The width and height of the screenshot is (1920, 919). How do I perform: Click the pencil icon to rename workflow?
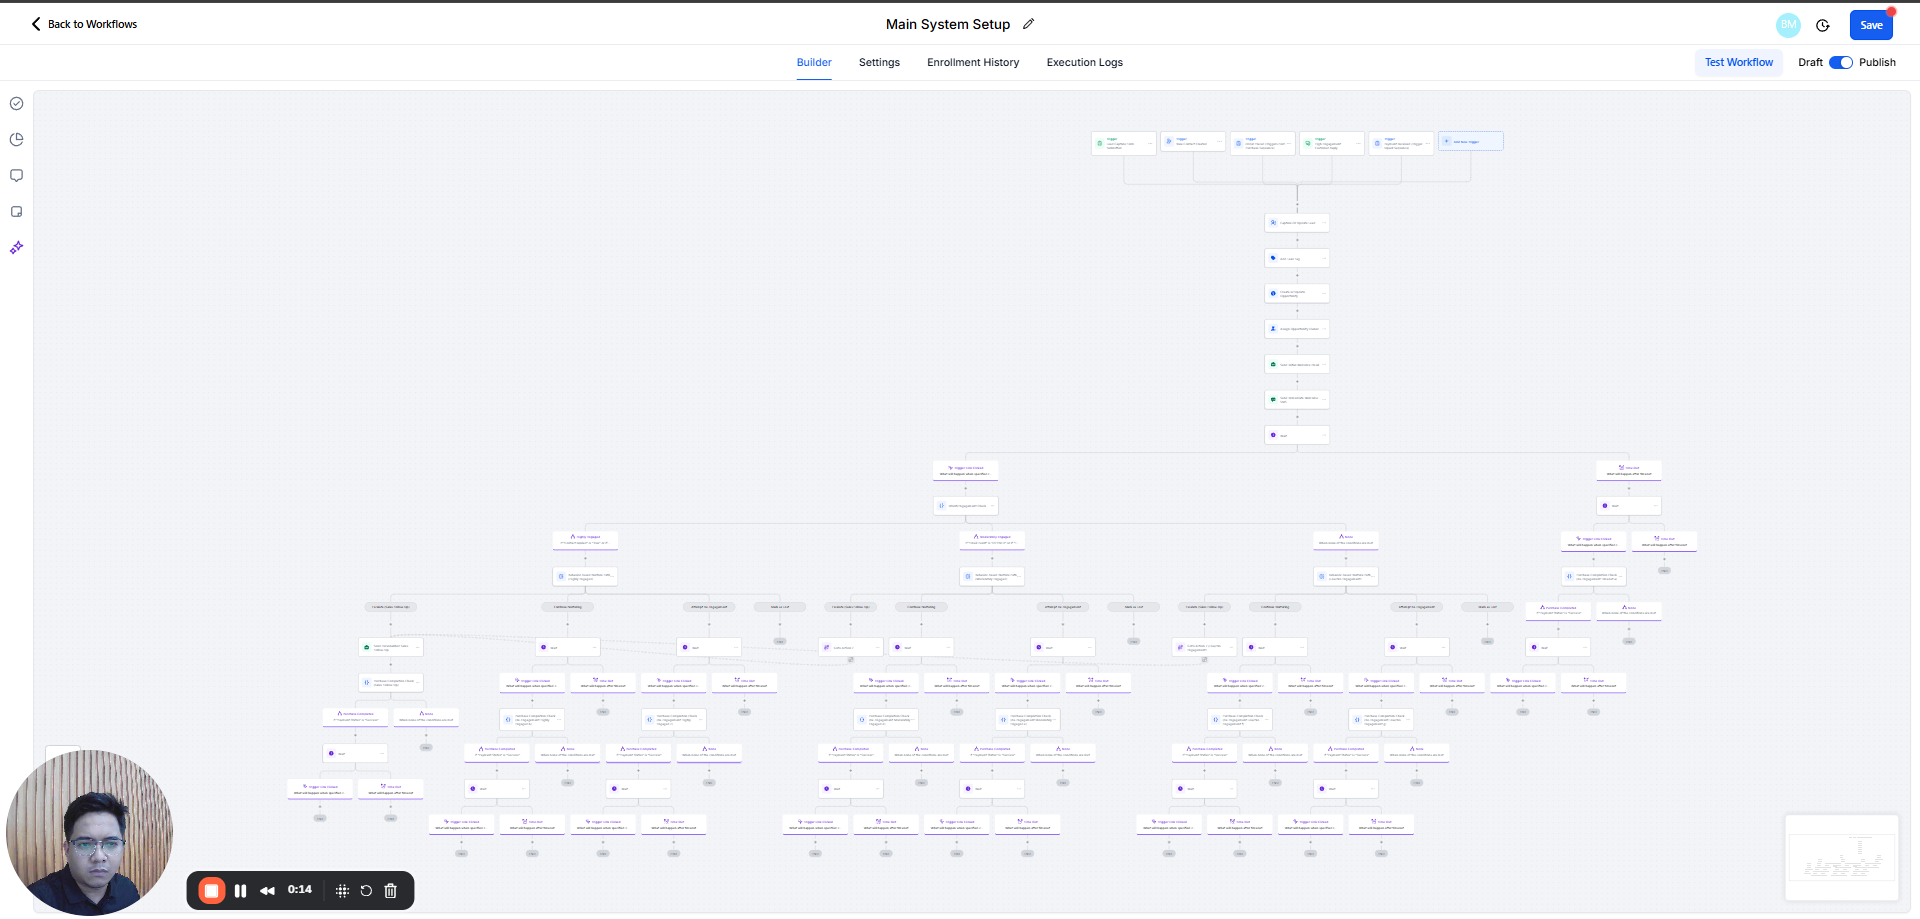click(1028, 24)
